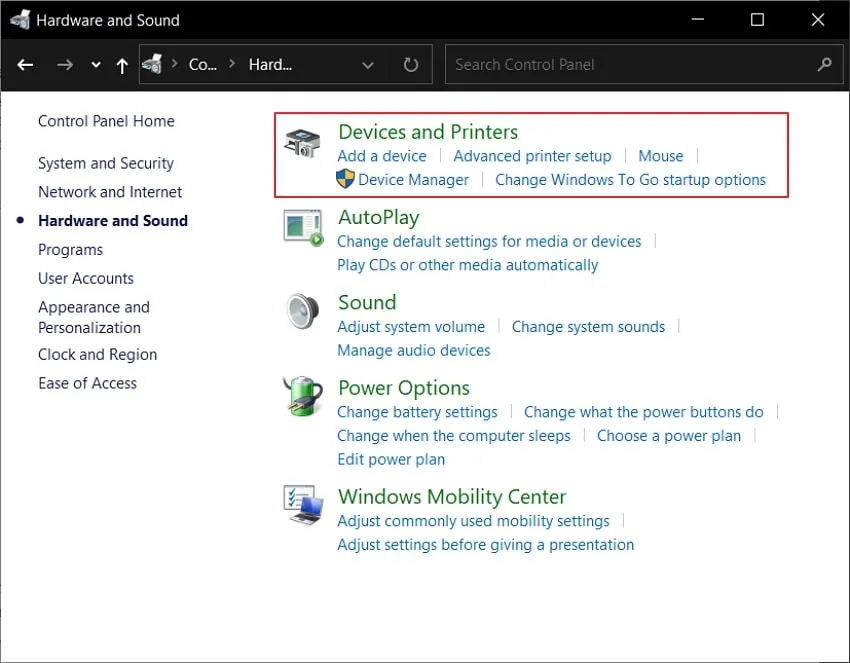Screen dimensions: 850x663
Task: Click Adjust settings before giving a presentation
Action: 485,545
